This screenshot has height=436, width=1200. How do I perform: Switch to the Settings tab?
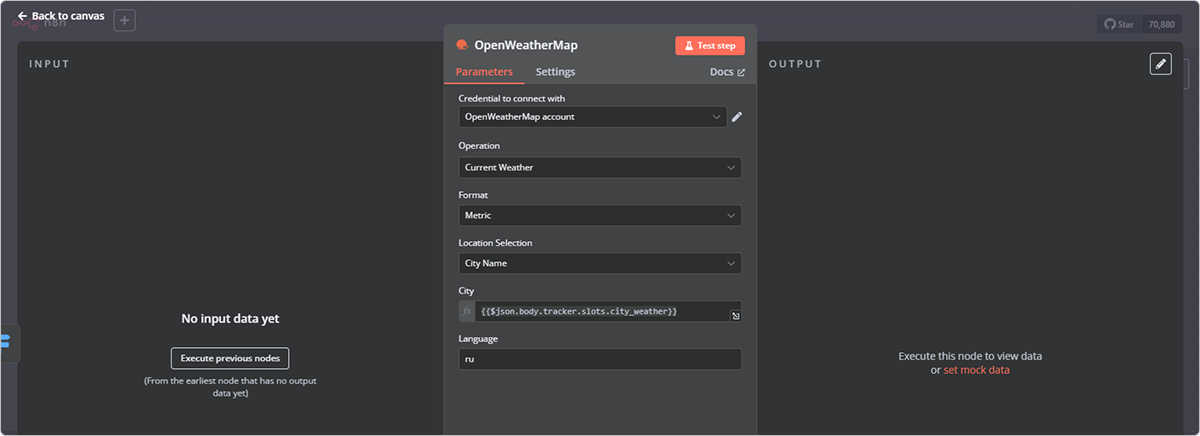[x=555, y=72]
